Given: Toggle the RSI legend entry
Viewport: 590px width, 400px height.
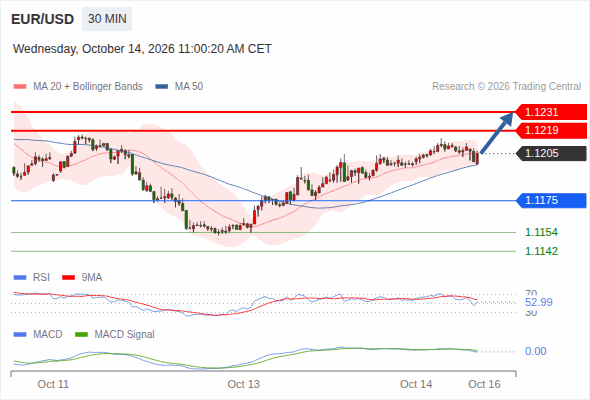Looking at the screenshot, I should 32,278.
